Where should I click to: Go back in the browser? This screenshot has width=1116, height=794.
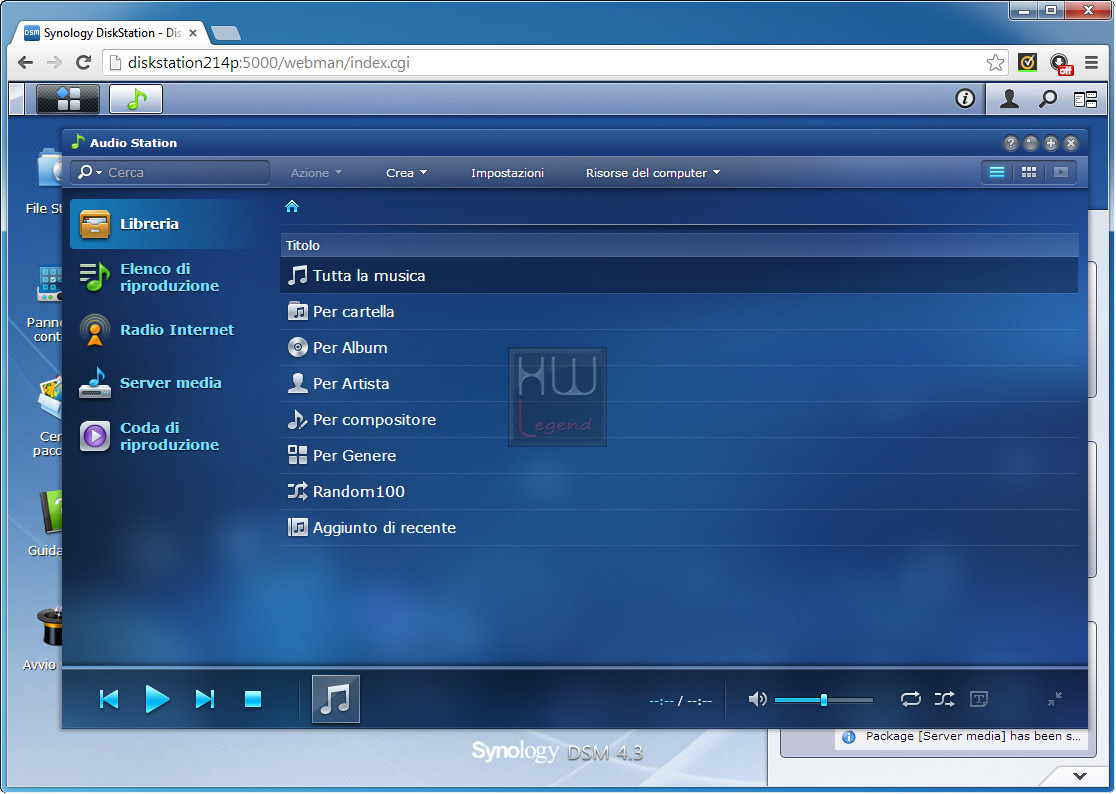pyautogui.click(x=26, y=63)
